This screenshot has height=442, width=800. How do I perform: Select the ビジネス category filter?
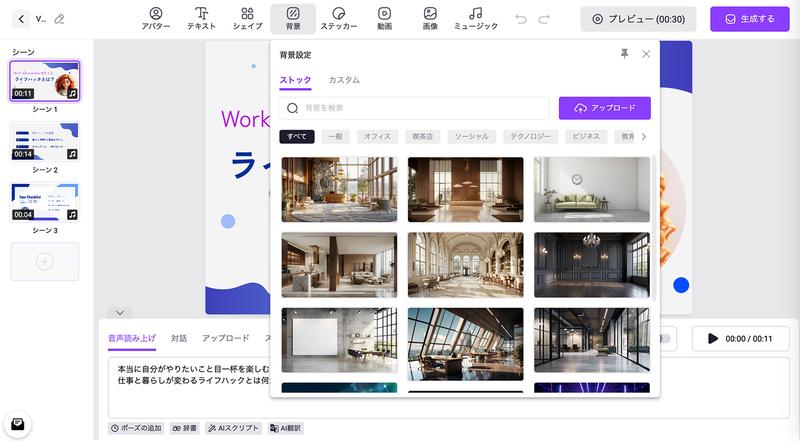click(x=587, y=136)
